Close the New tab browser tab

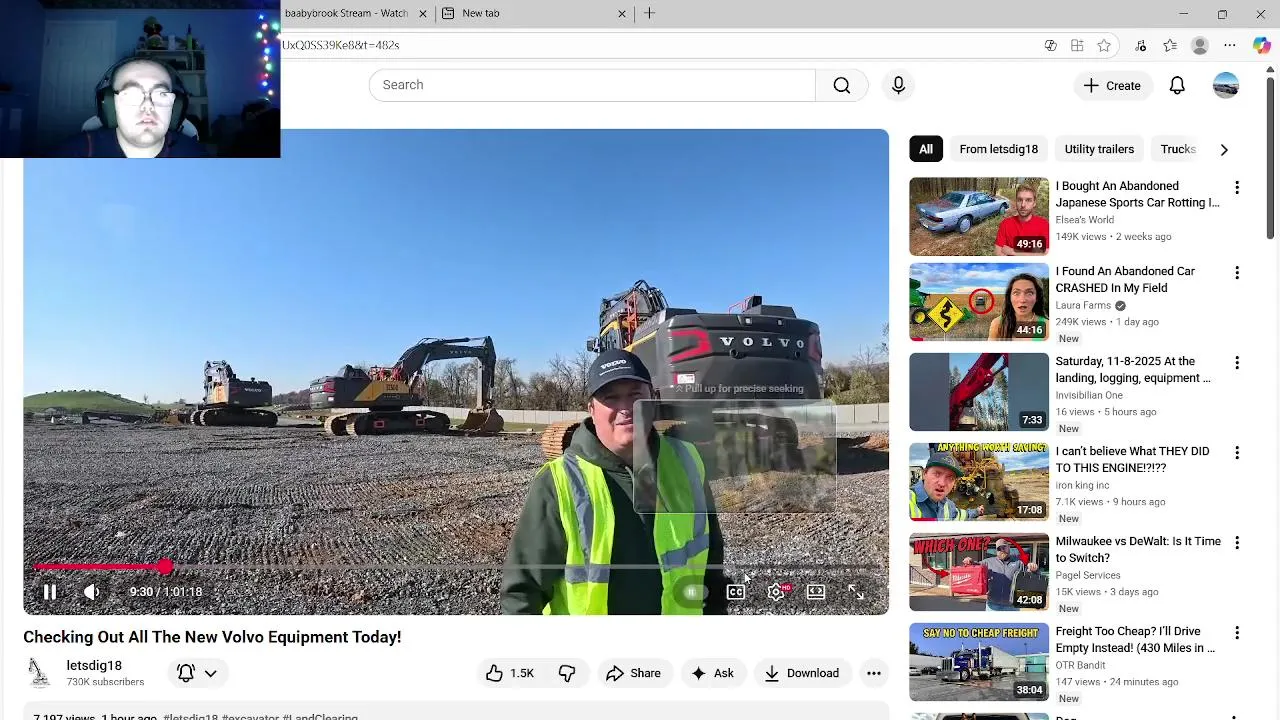tap(622, 13)
